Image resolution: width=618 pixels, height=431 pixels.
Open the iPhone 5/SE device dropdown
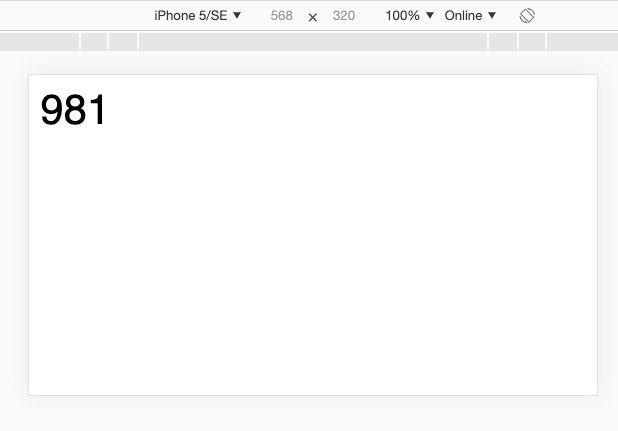point(197,15)
